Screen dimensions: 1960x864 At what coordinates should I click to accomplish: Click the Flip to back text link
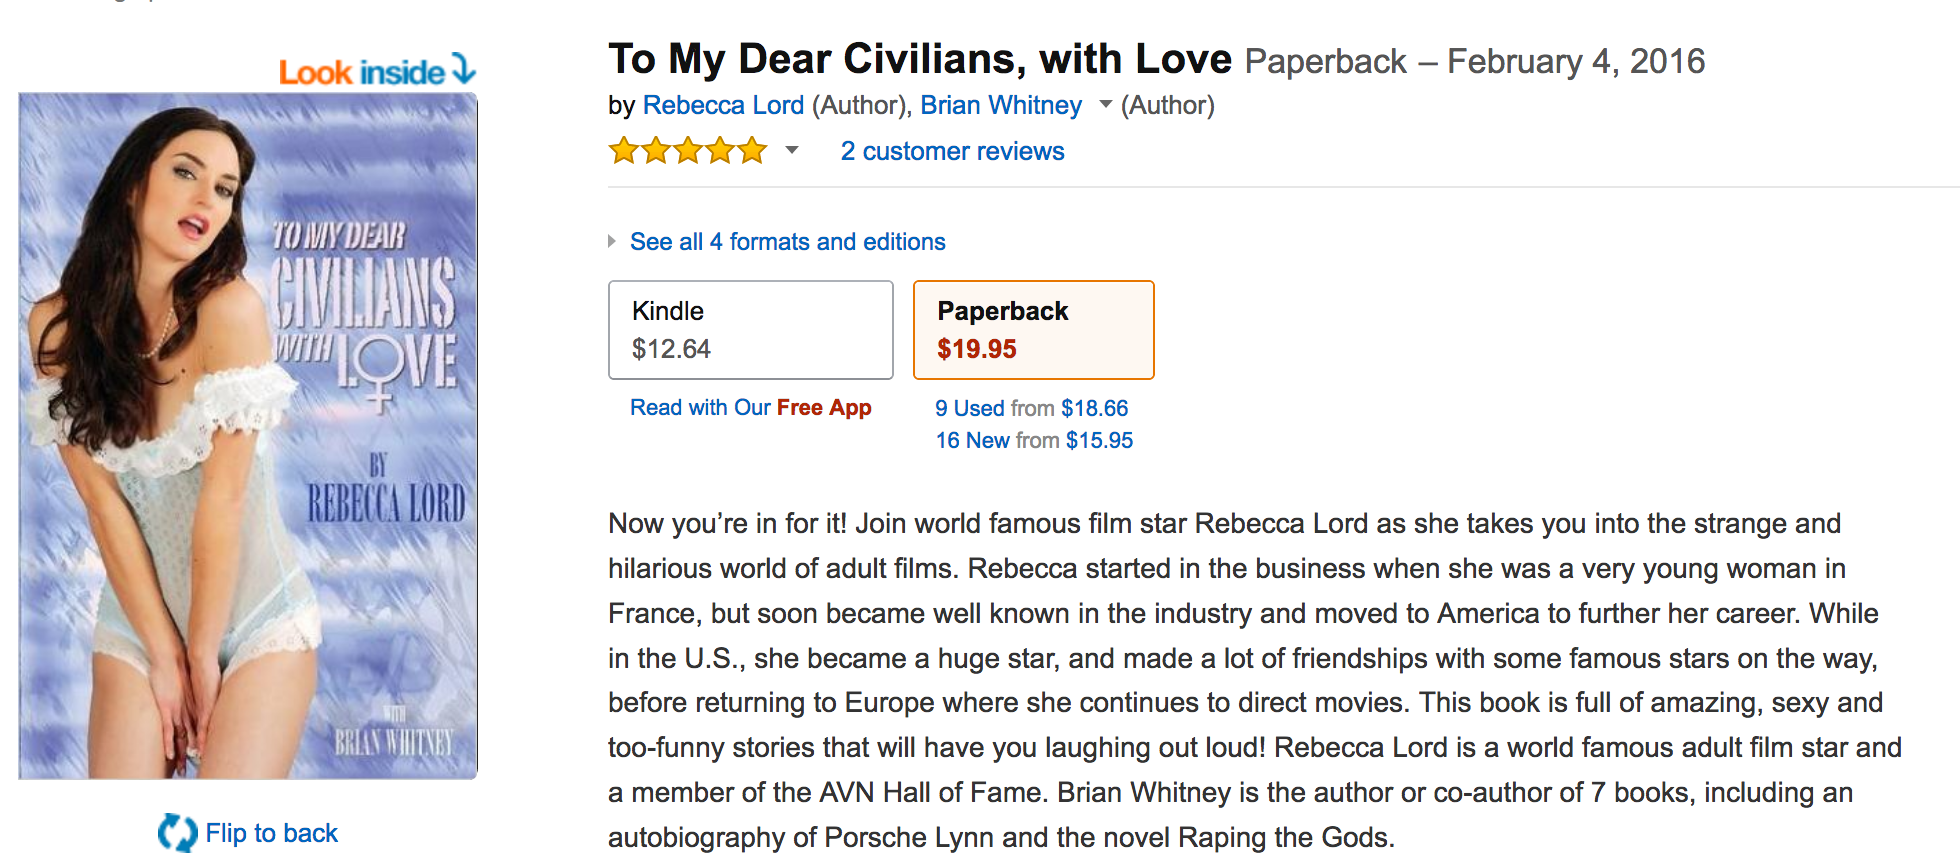click(x=271, y=833)
